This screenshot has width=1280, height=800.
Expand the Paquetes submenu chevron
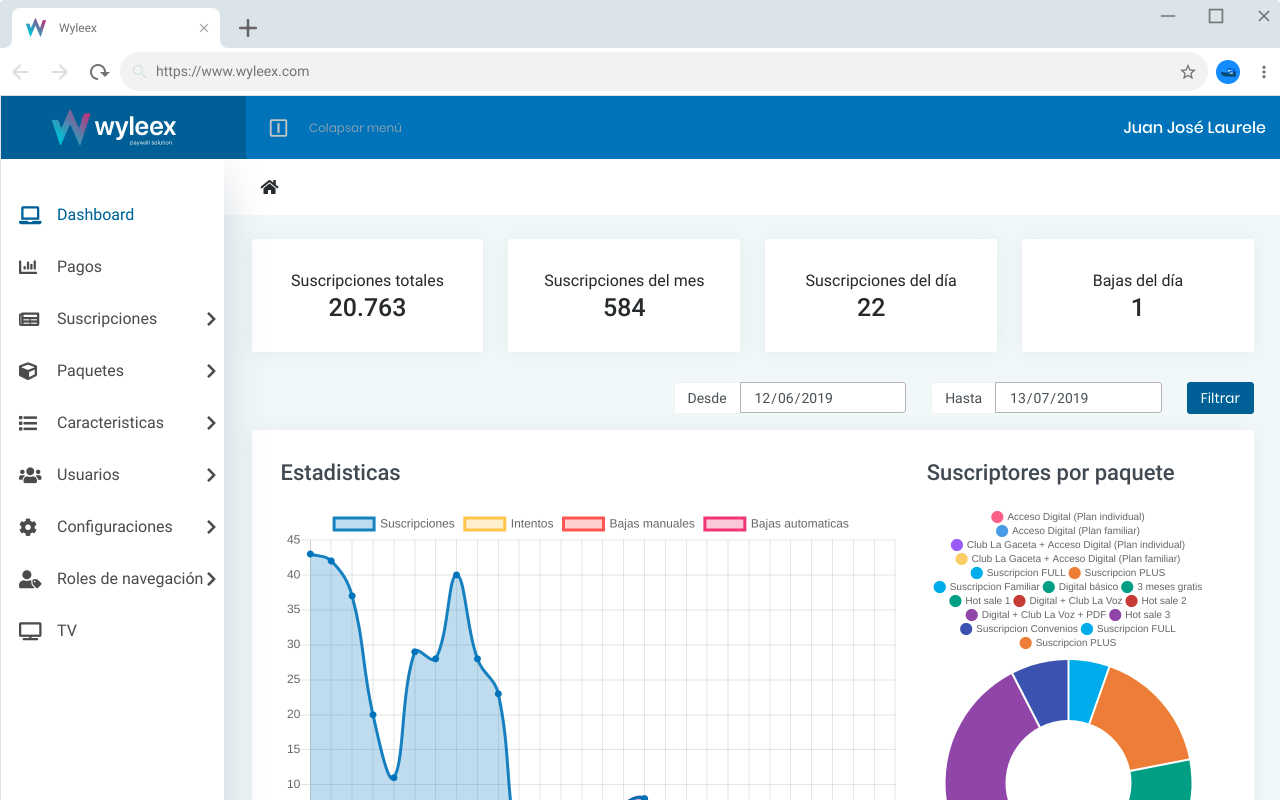click(211, 371)
